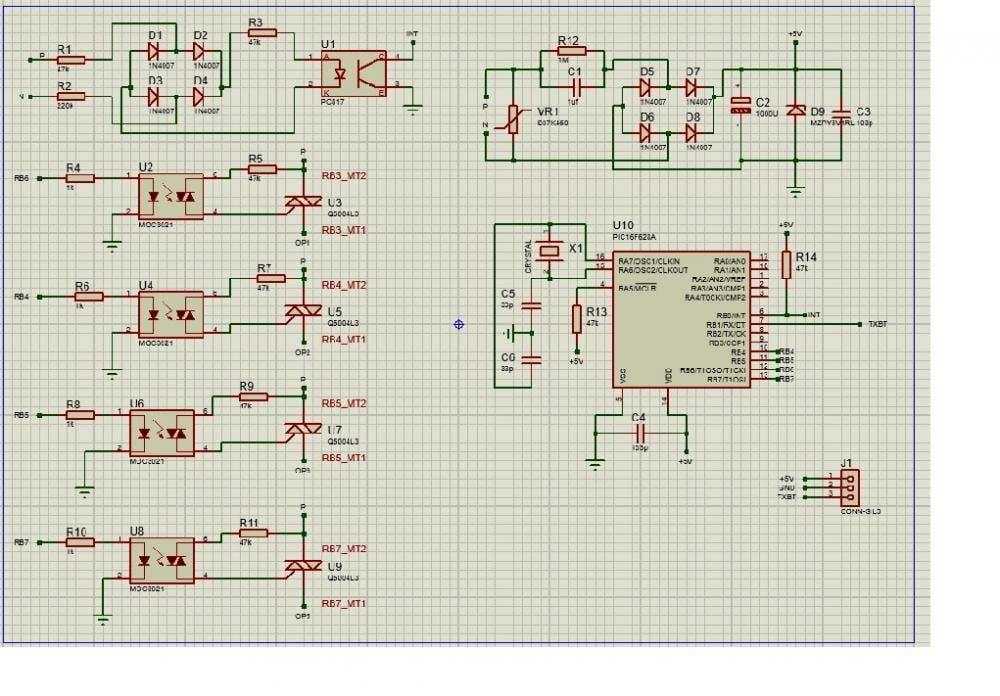Select the J1 connector component
The image size is (1000, 696).
[x=849, y=488]
